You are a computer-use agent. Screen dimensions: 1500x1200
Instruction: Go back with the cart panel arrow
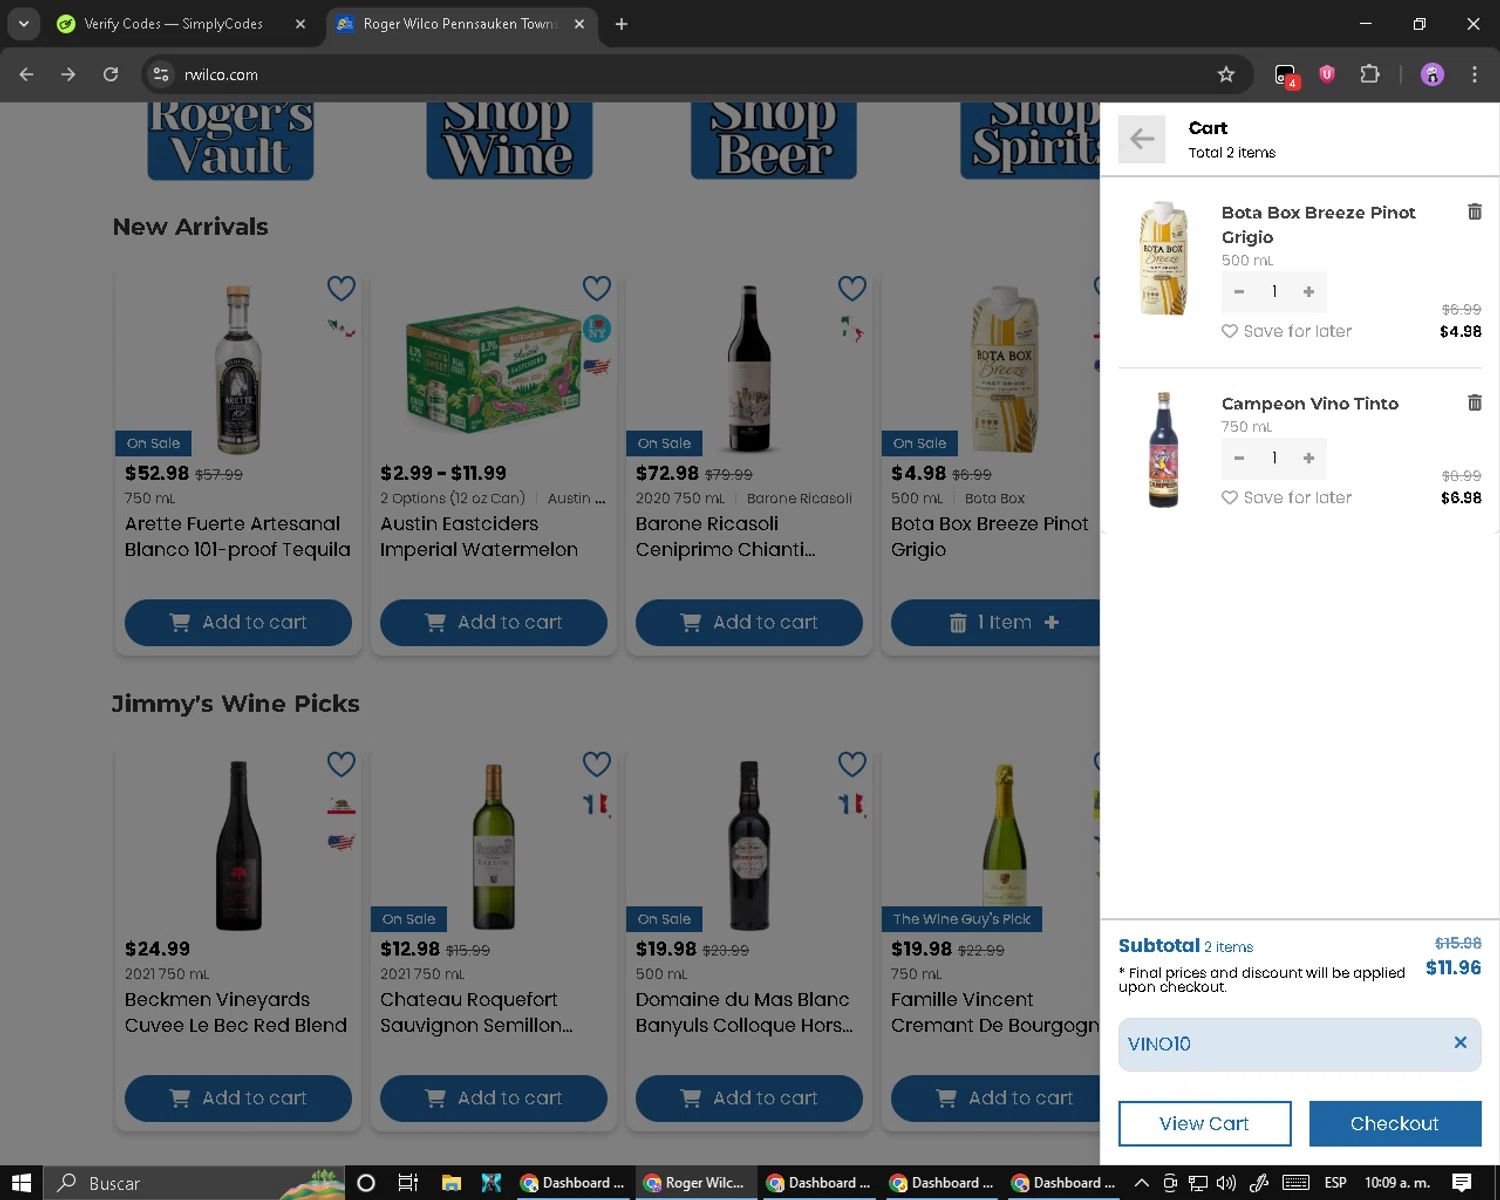pyautogui.click(x=1142, y=139)
